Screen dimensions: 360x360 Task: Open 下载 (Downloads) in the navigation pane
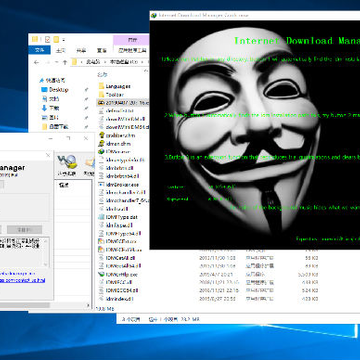point(54,108)
